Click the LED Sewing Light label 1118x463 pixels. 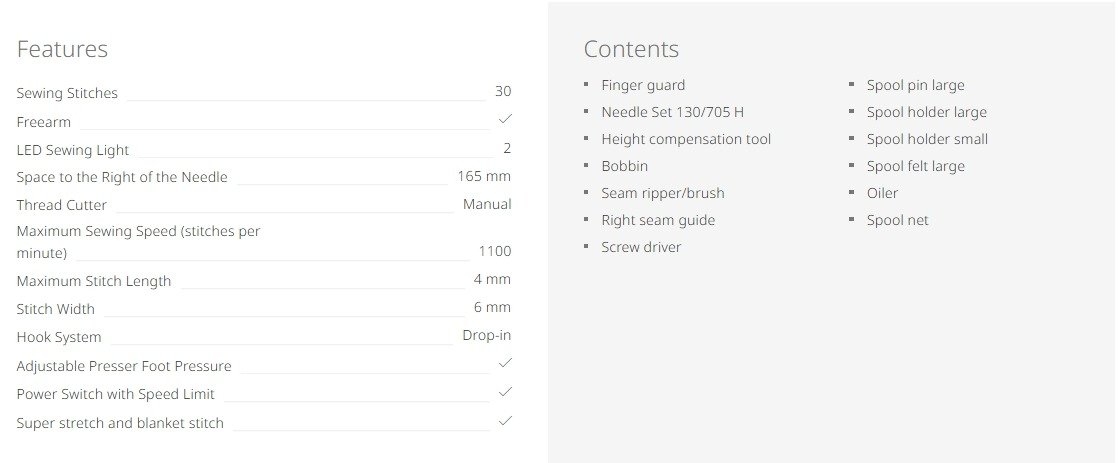point(73,150)
